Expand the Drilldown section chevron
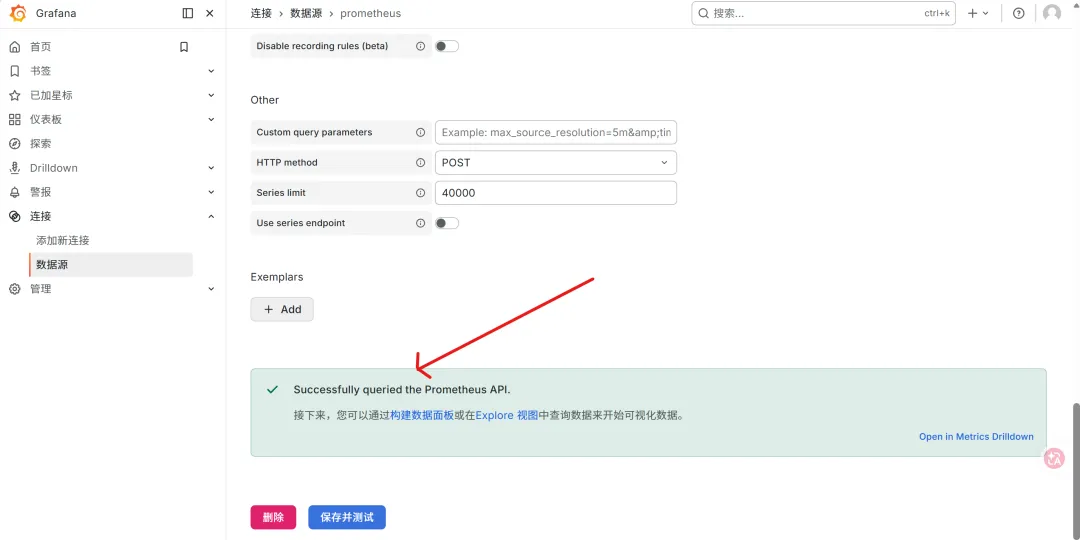The height and width of the screenshot is (540, 1080). coord(211,168)
